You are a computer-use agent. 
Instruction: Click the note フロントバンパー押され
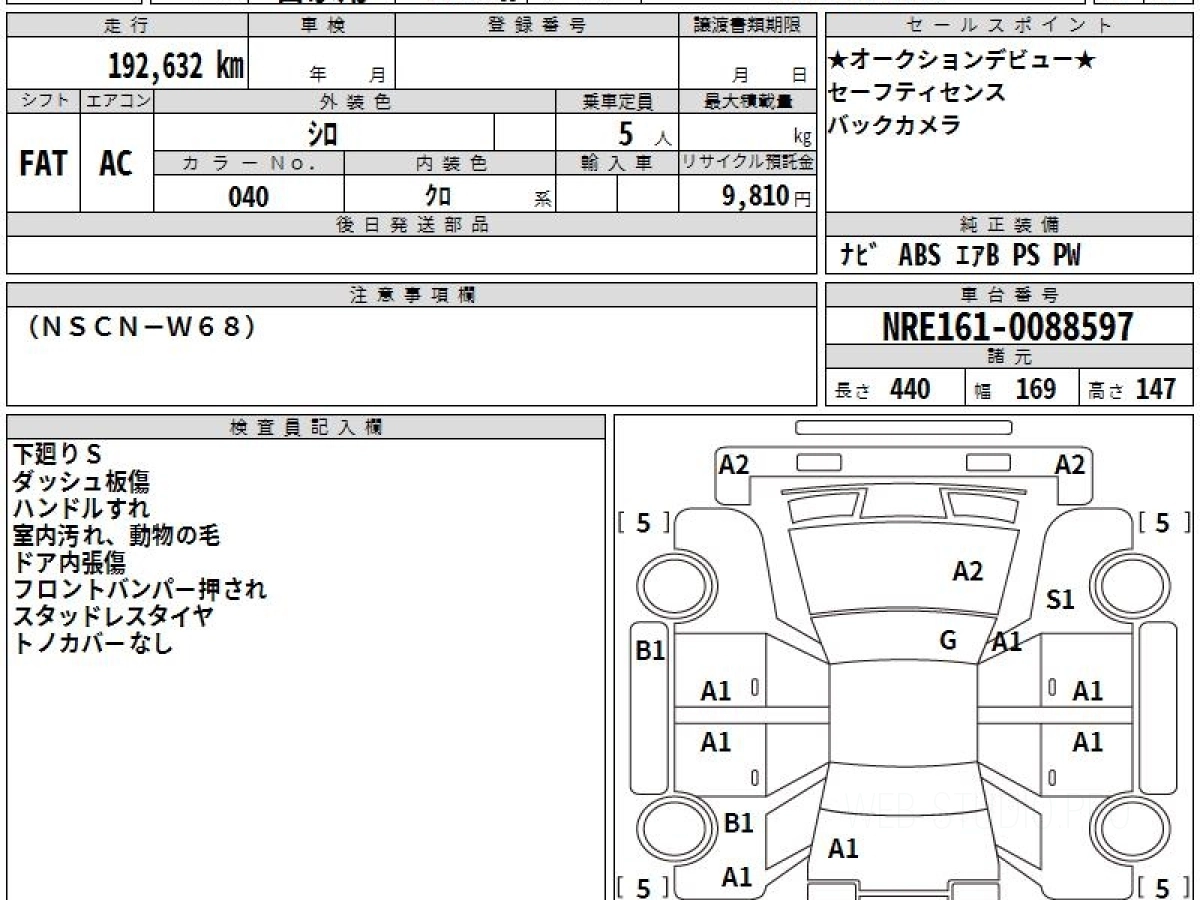click(x=140, y=589)
